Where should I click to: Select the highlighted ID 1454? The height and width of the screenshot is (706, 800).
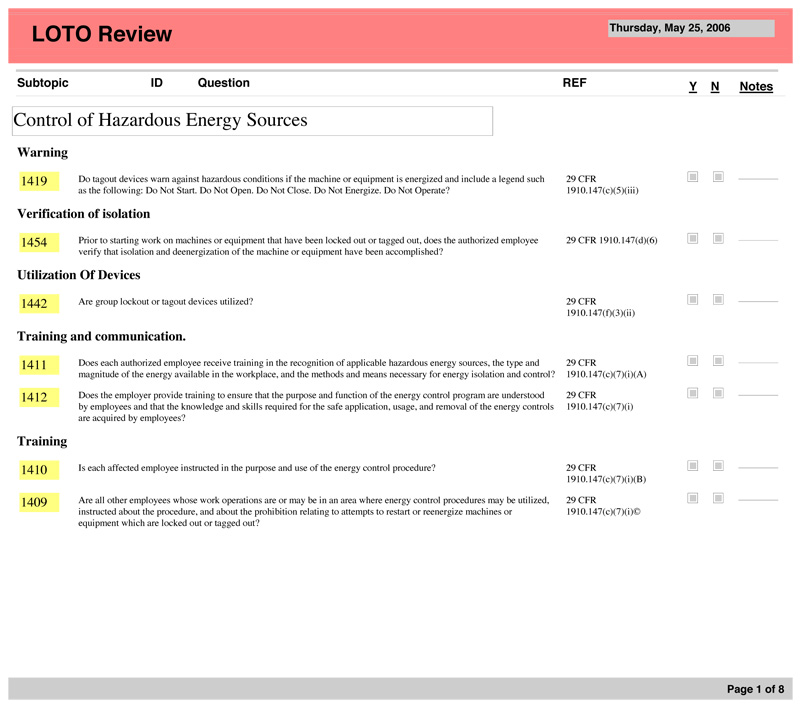(x=39, y=242)
